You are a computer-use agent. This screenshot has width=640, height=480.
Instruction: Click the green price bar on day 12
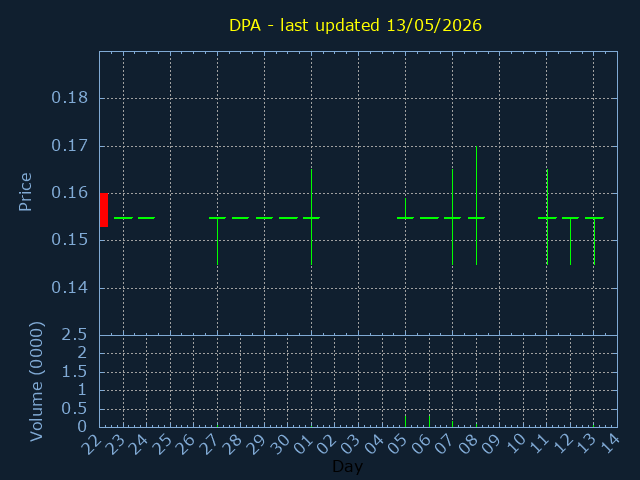coord(571,241)
